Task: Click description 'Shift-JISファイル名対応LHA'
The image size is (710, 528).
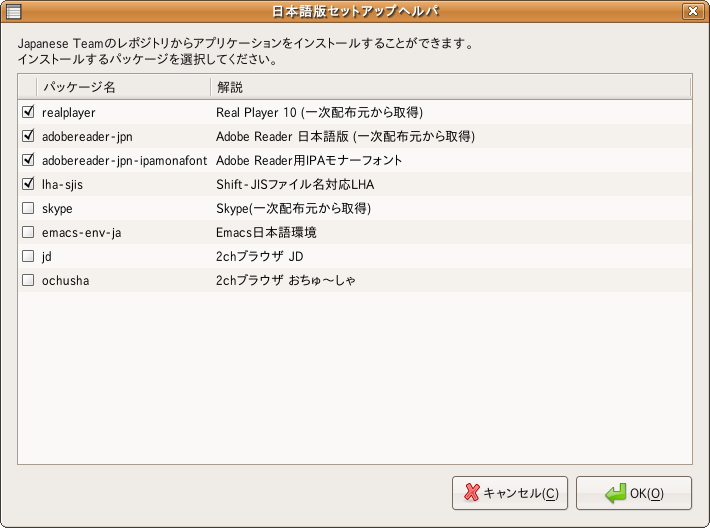Action: click(x=295, y=184)
